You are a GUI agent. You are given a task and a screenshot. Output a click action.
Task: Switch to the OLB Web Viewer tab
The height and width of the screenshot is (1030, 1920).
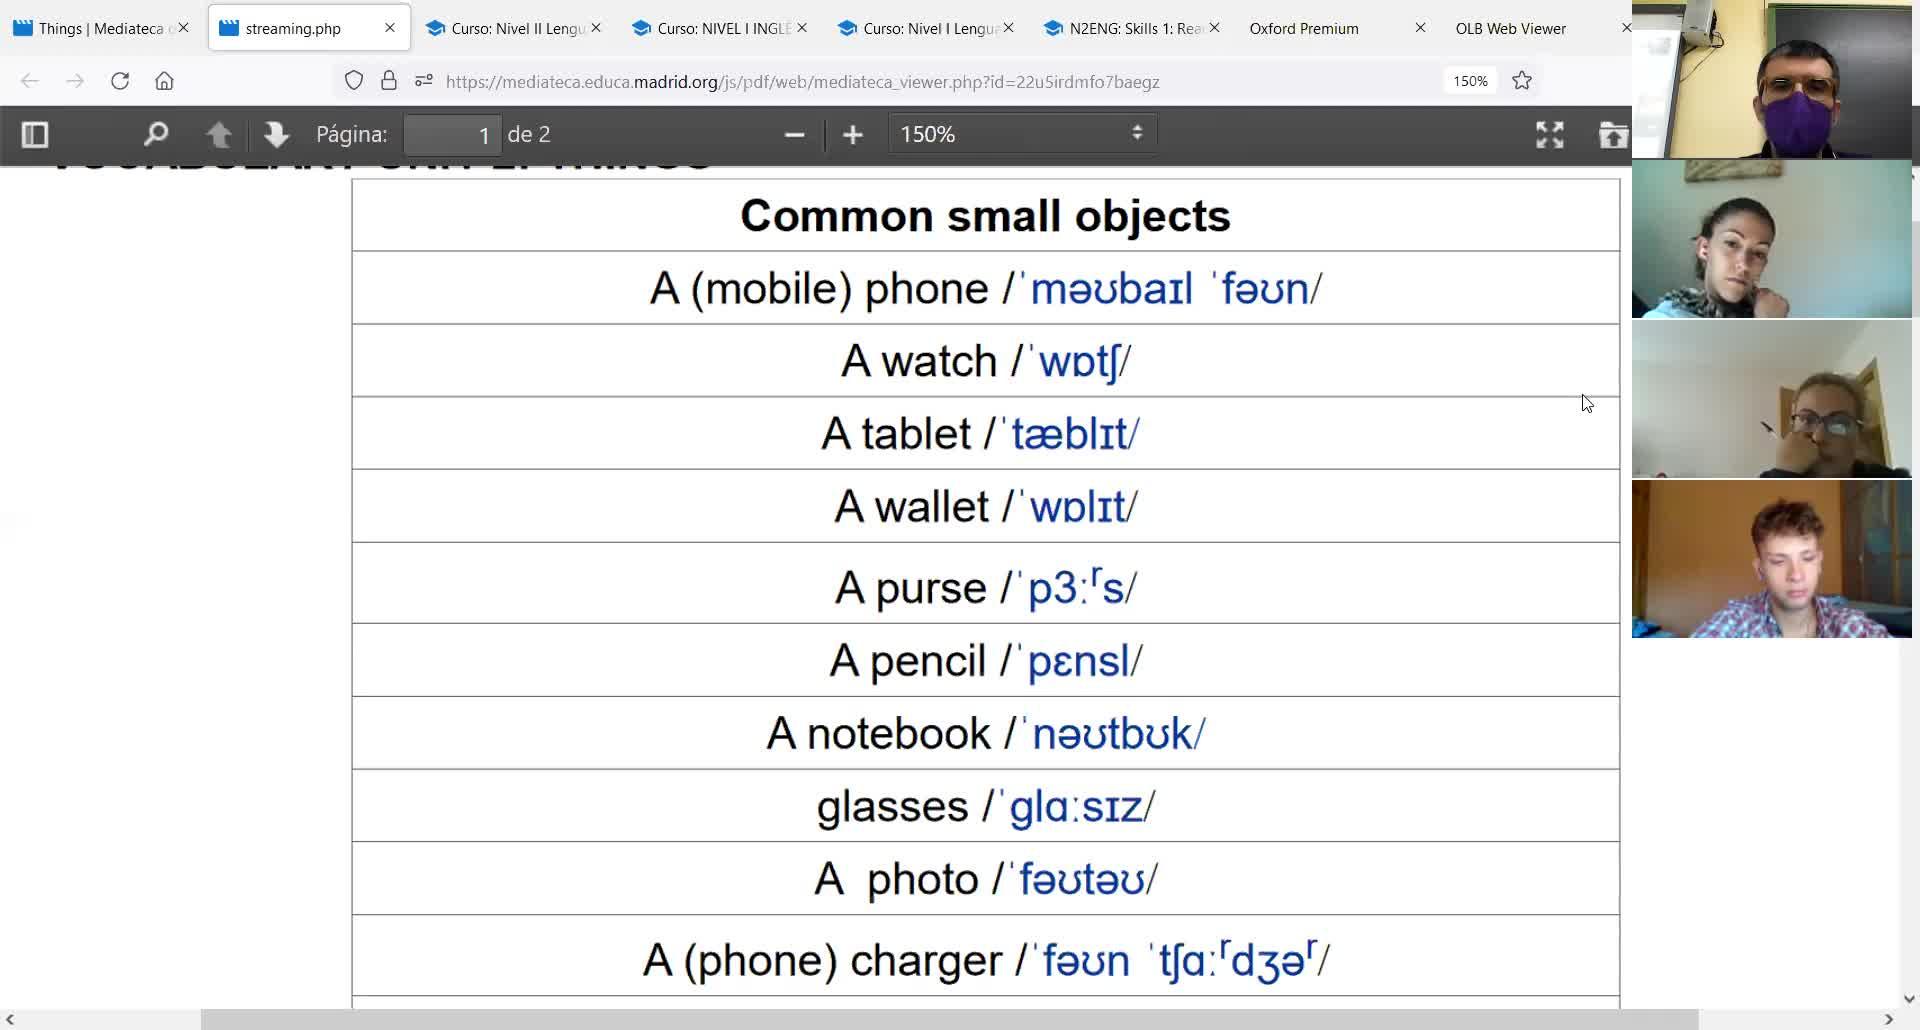[1510, 28]
